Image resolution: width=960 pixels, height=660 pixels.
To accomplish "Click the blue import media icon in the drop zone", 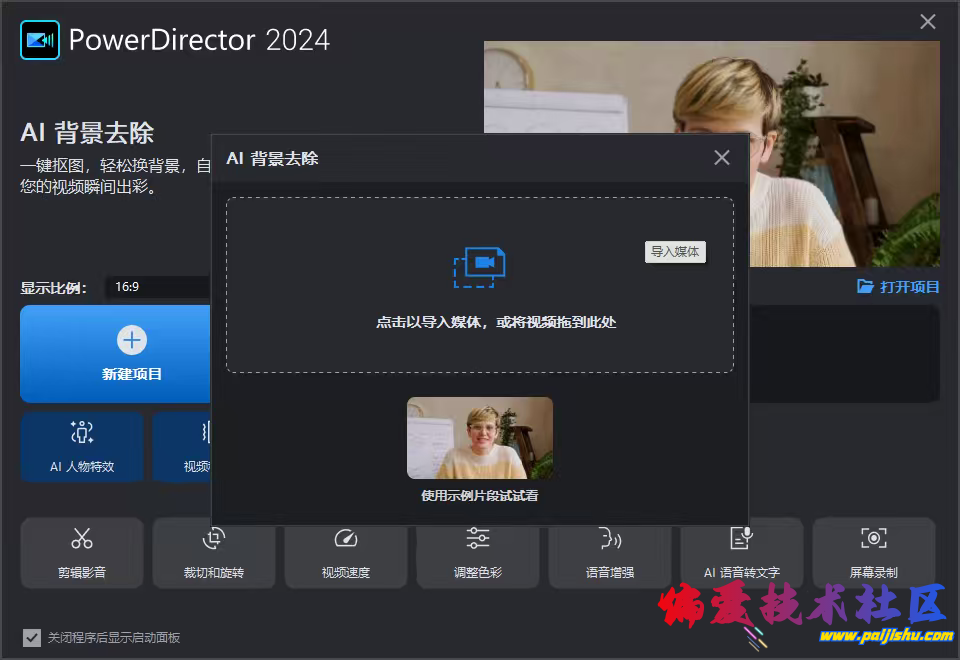I will (x=479, y=267).
